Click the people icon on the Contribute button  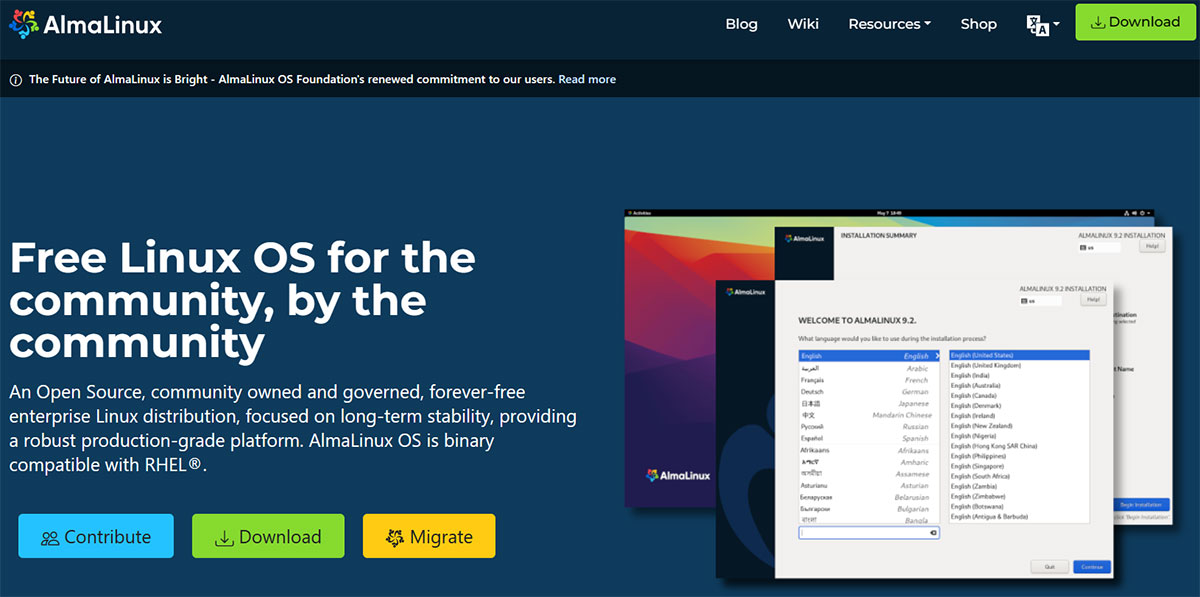coord(50,538)
